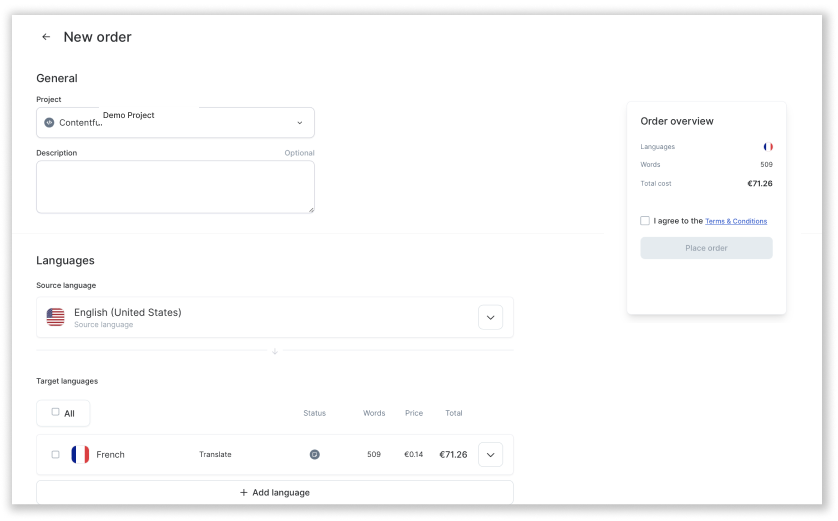Click Translate in the French row
This screenshot has width=838, height=521.
pyautogui.click(x=215, y=455)
